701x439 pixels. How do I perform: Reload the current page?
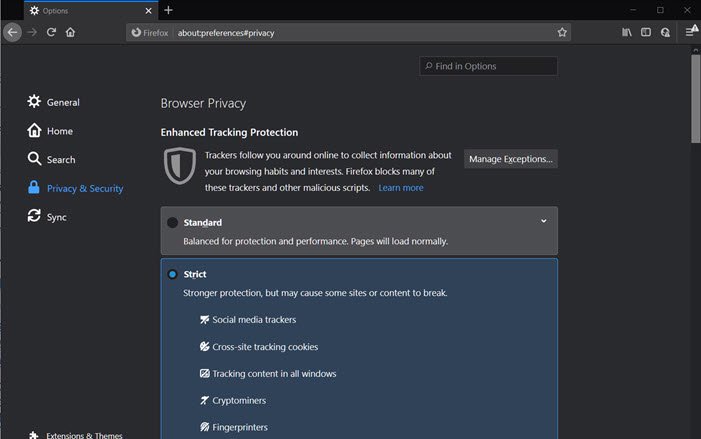(x=51, y=32)
